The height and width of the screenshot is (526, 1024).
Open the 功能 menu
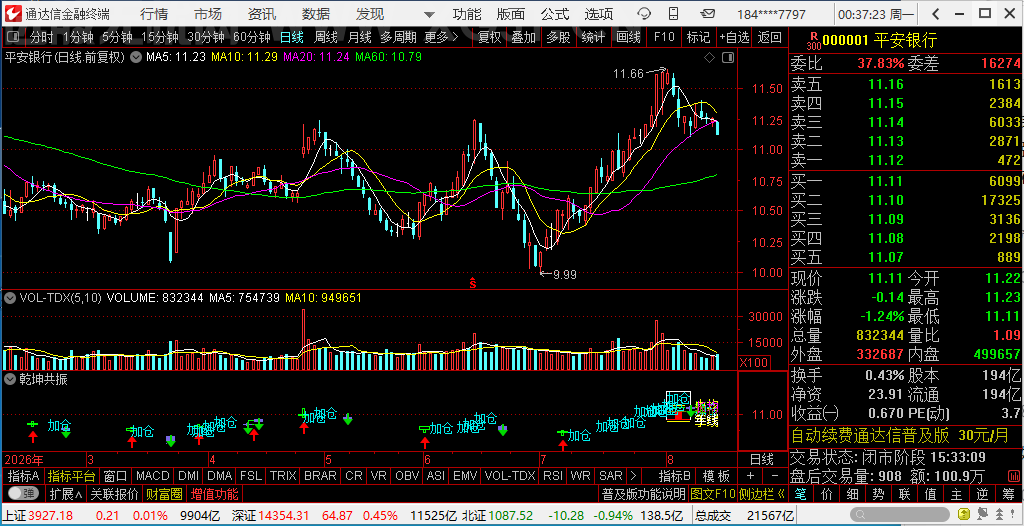pyautogui.click(x=467, y=14)
